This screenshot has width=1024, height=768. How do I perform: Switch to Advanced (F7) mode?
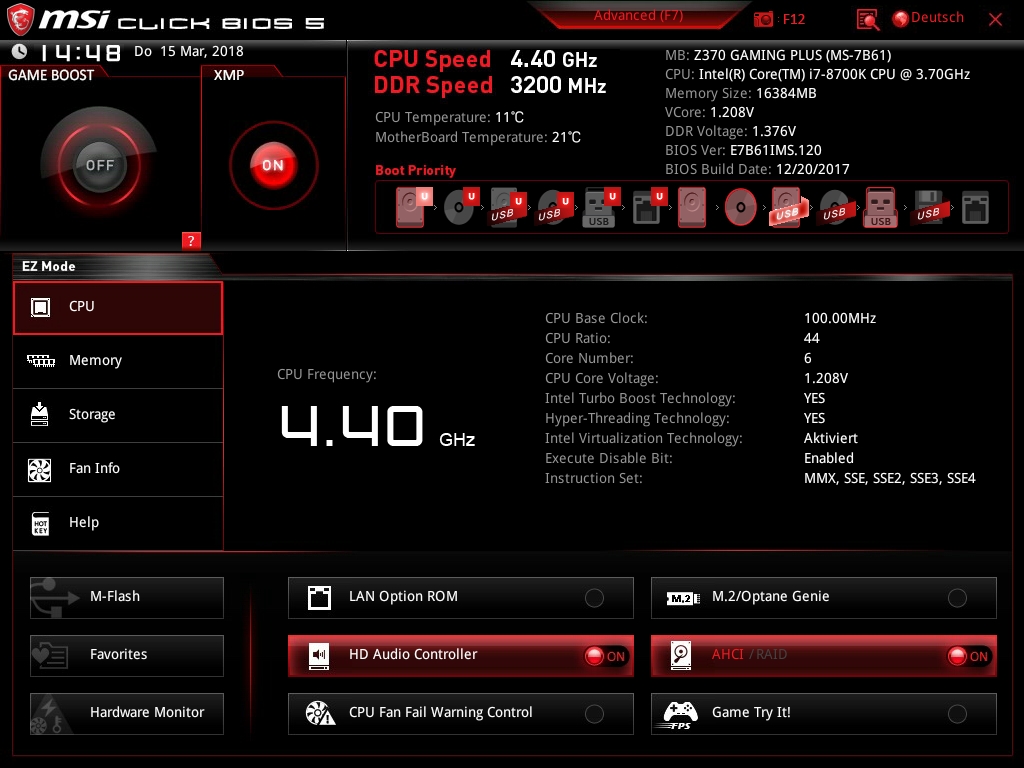click(638, 16)
